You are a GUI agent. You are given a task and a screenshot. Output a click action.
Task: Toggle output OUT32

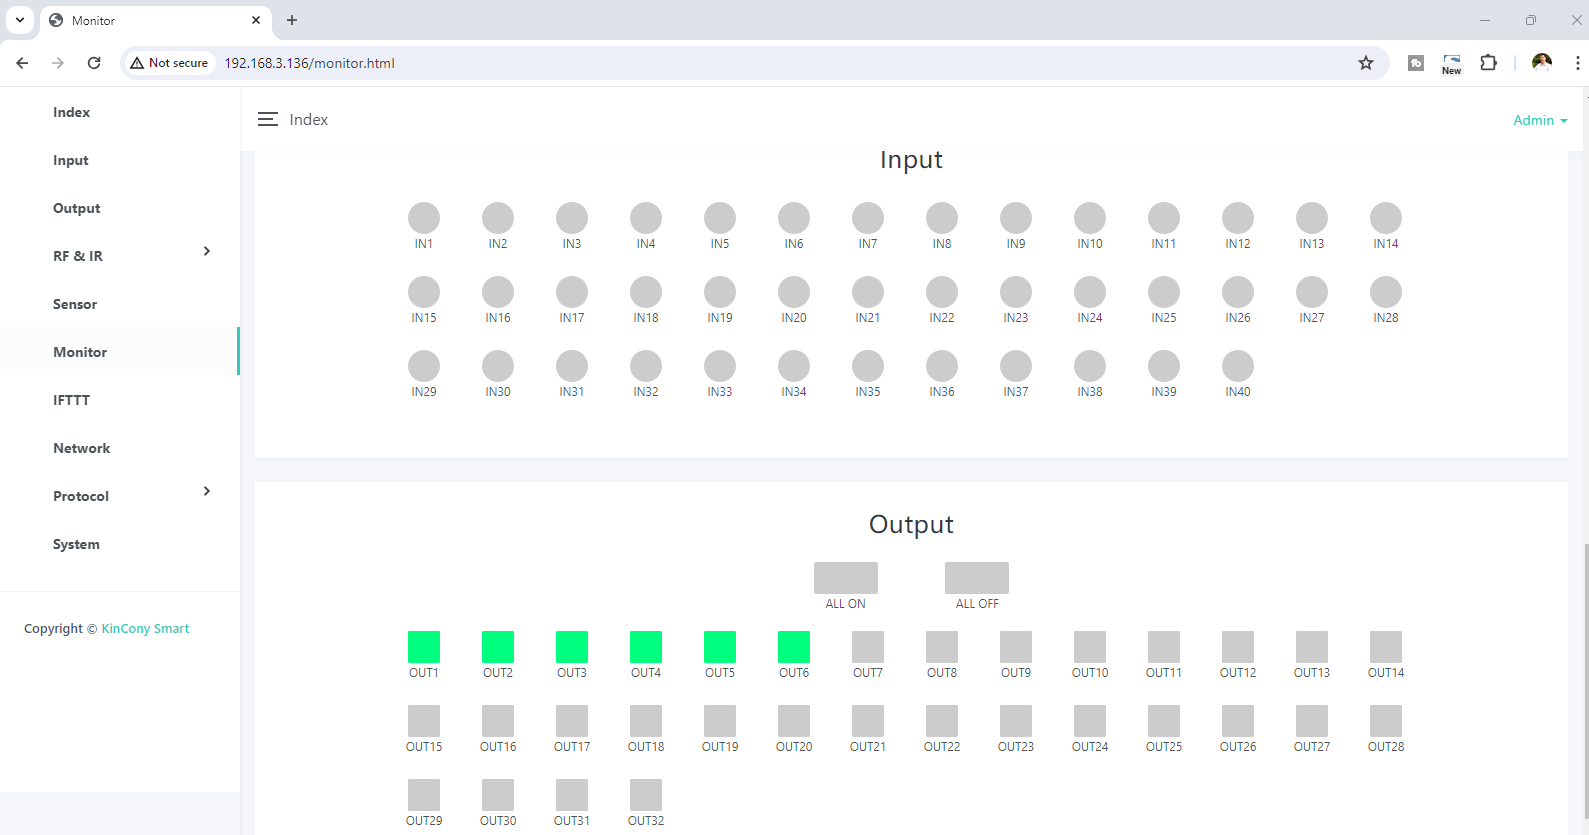pos(646,795)
